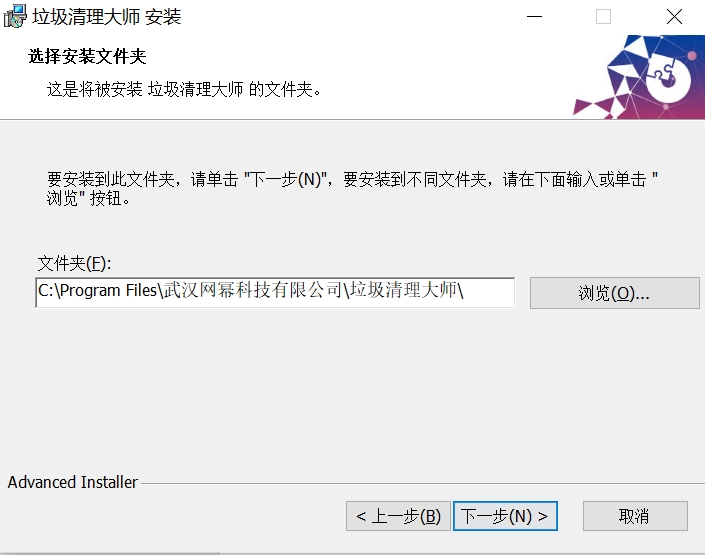Click the Advanced Installer label
The height and width of the screenshot is (555, 705).
72,482
